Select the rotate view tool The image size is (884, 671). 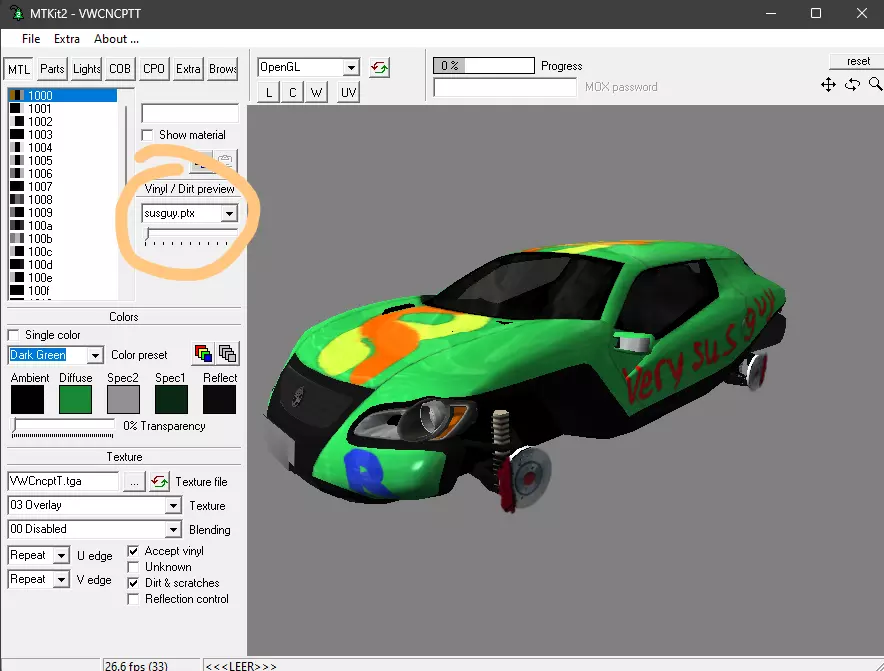(852, 85)
